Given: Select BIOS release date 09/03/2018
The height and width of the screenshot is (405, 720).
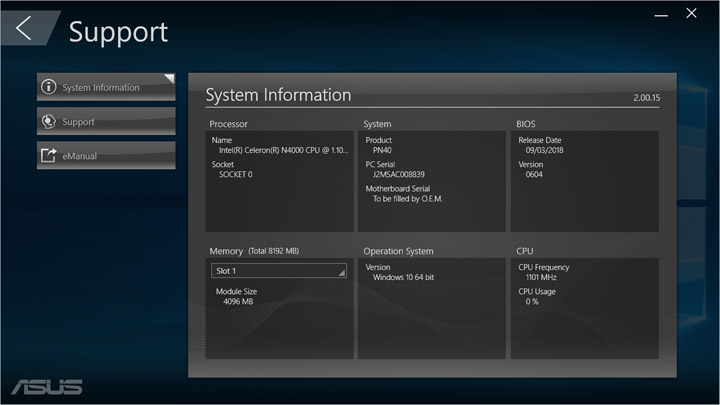Looking at the screenshot, I should click(545, 150).
